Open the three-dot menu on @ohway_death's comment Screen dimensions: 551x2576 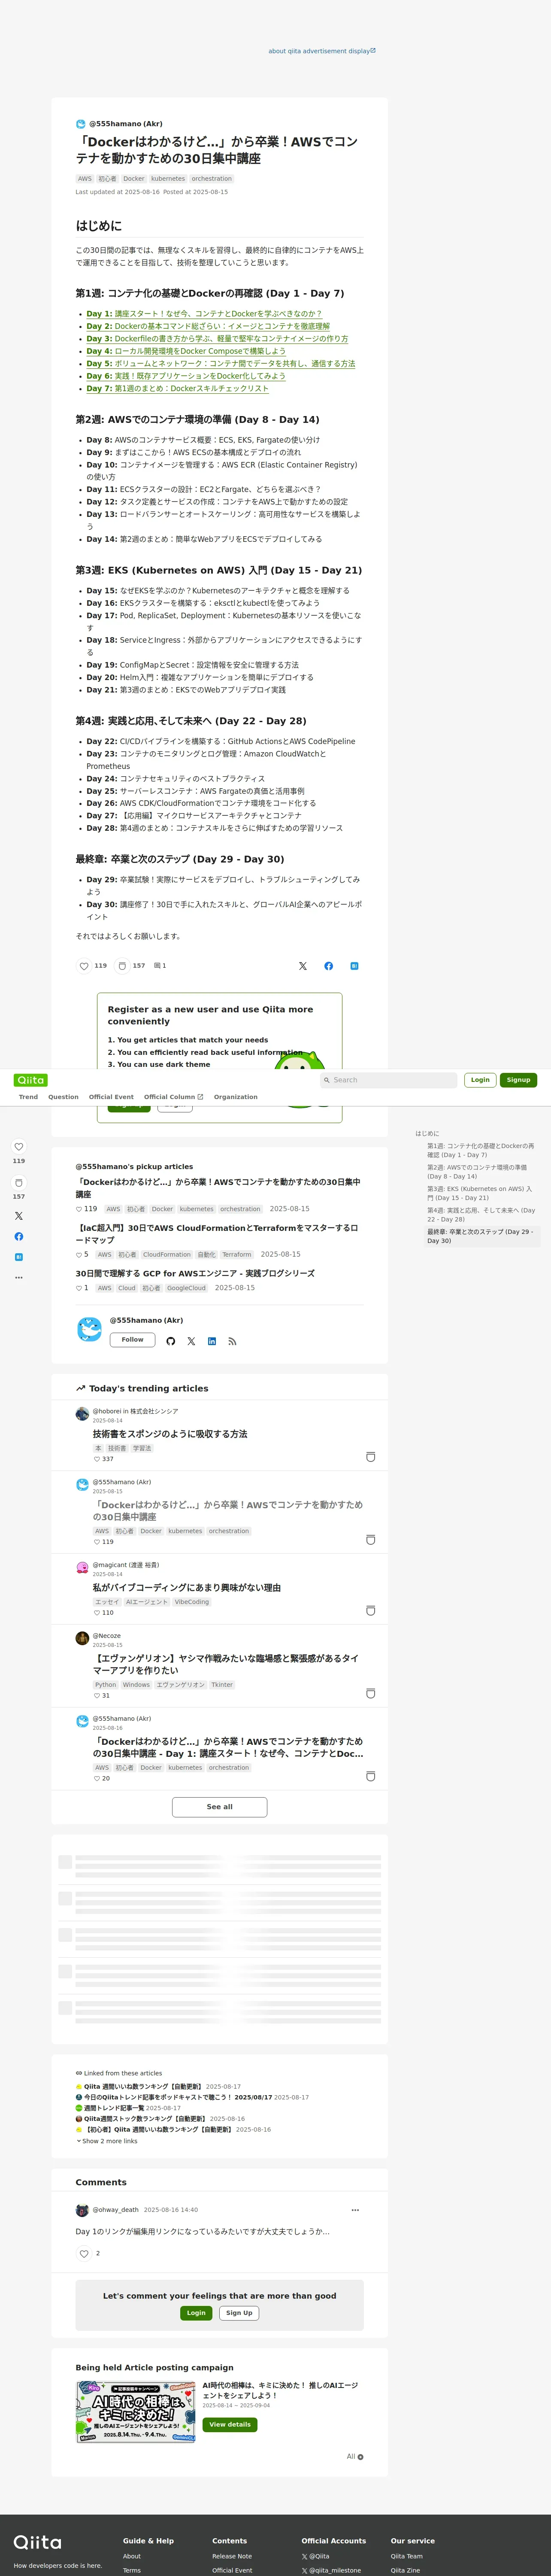coord(355,2210)
